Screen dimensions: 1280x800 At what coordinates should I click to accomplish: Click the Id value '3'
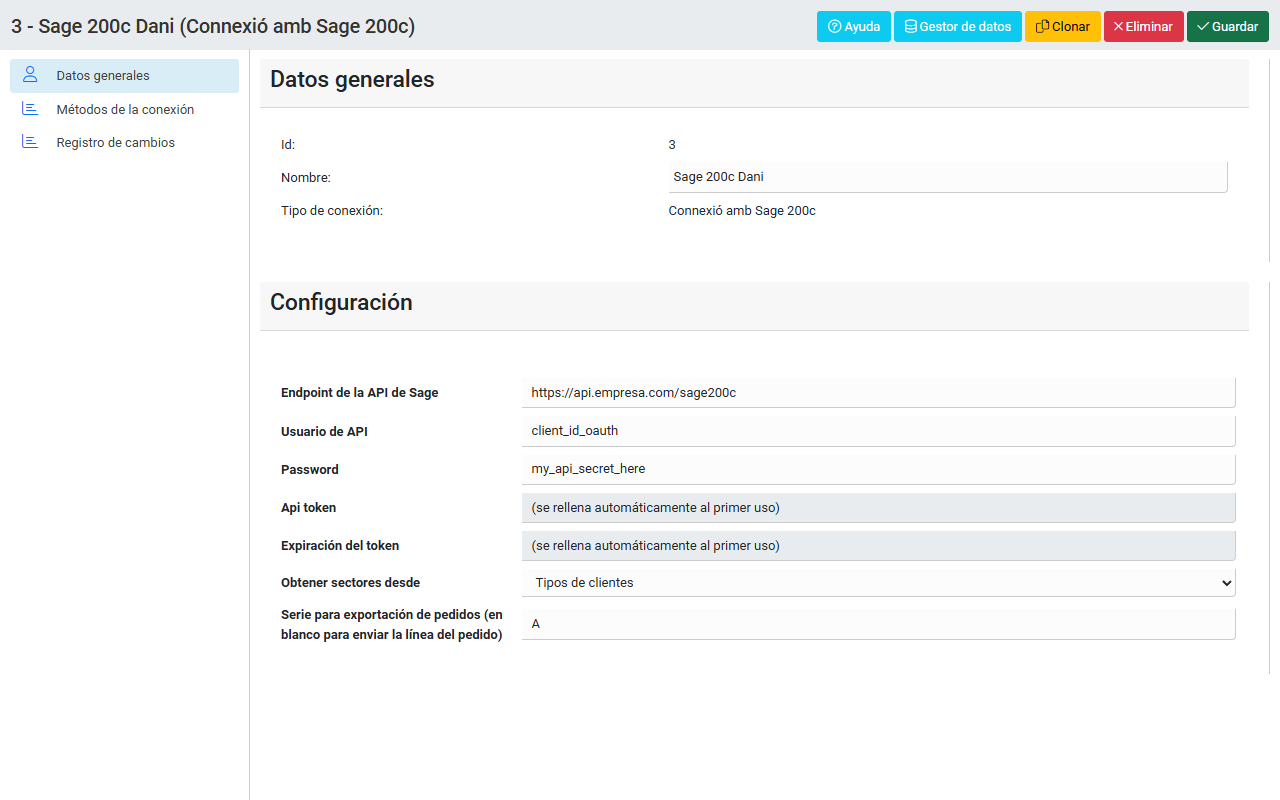672,145
